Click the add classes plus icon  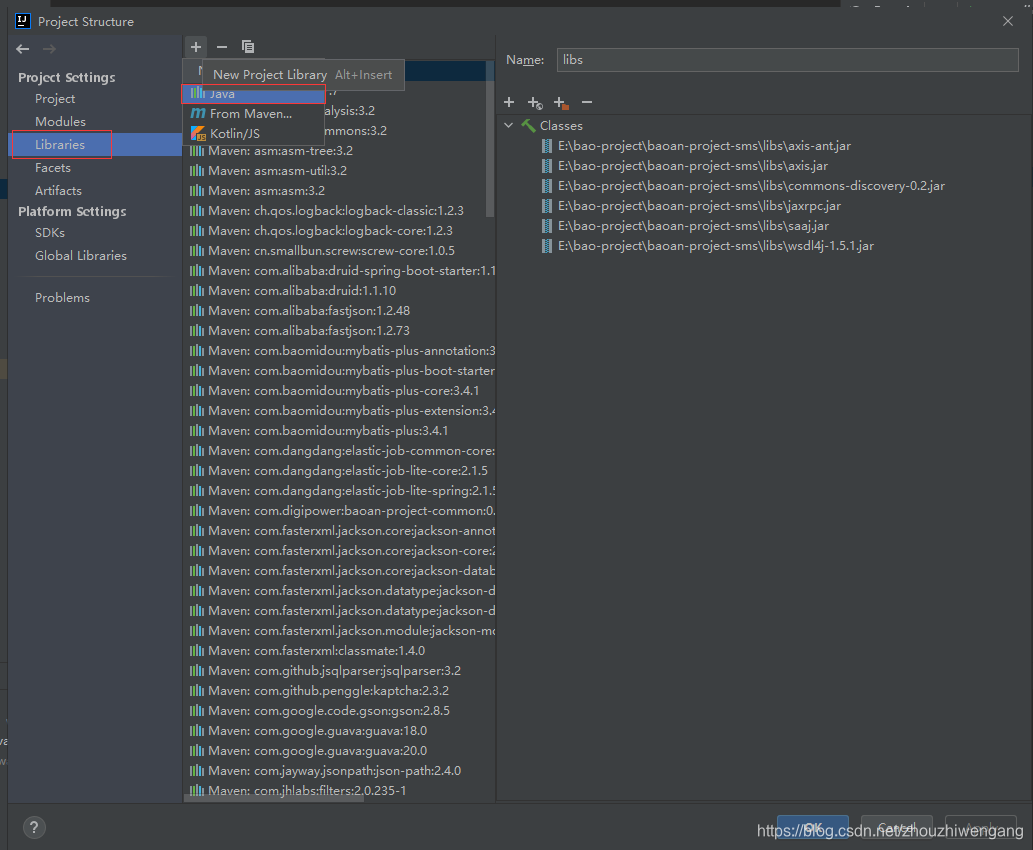click(x=509, y=102)
